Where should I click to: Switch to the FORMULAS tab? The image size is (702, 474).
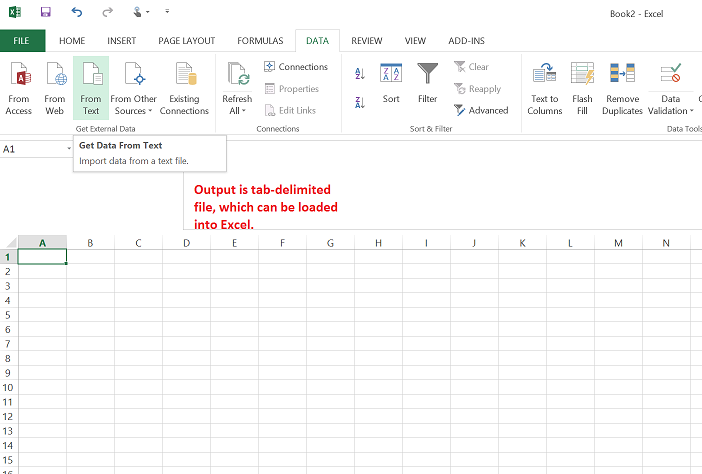pyautogui.click(x=260, y=41)
